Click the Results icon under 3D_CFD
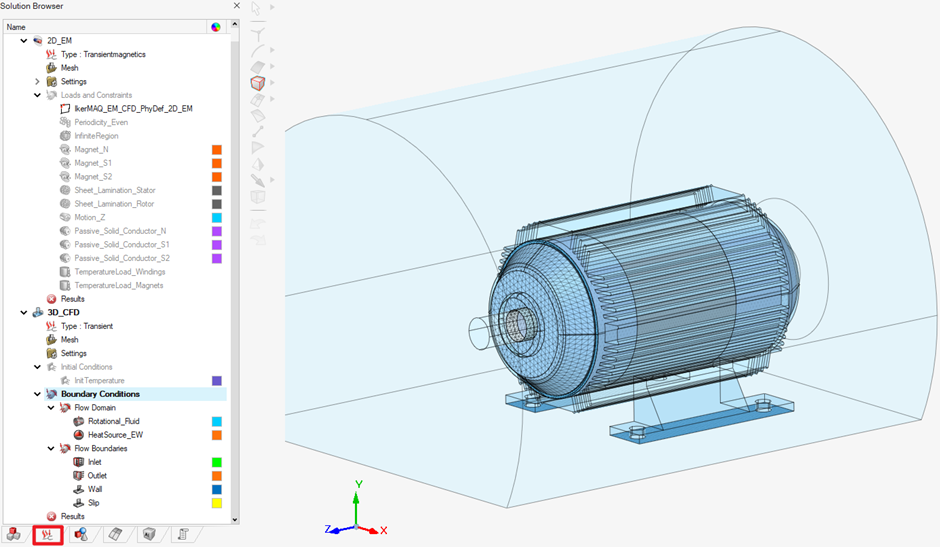Image resolution: width=940 pixels, height=547 pixels. point(51,516)
